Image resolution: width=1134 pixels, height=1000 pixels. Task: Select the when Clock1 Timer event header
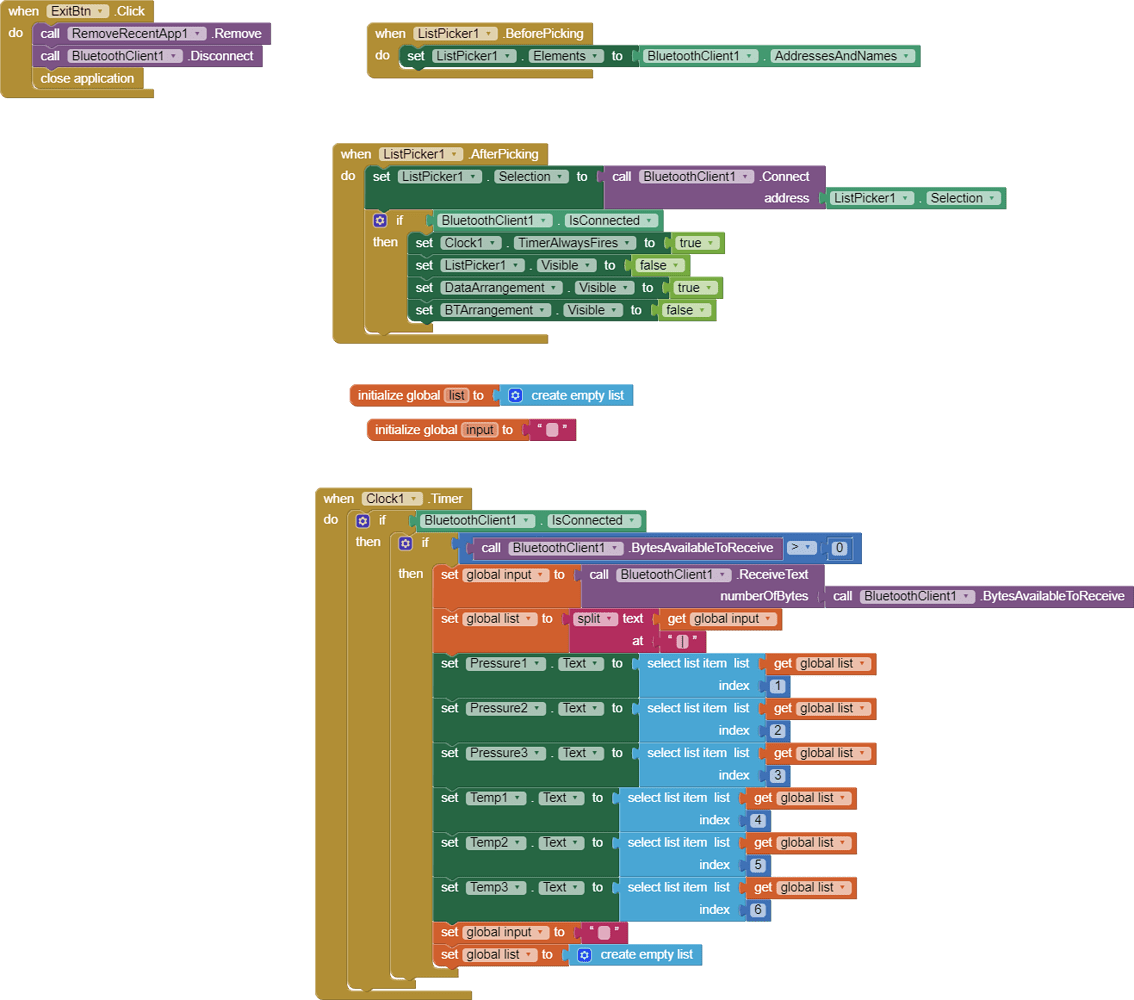[340, 498]
